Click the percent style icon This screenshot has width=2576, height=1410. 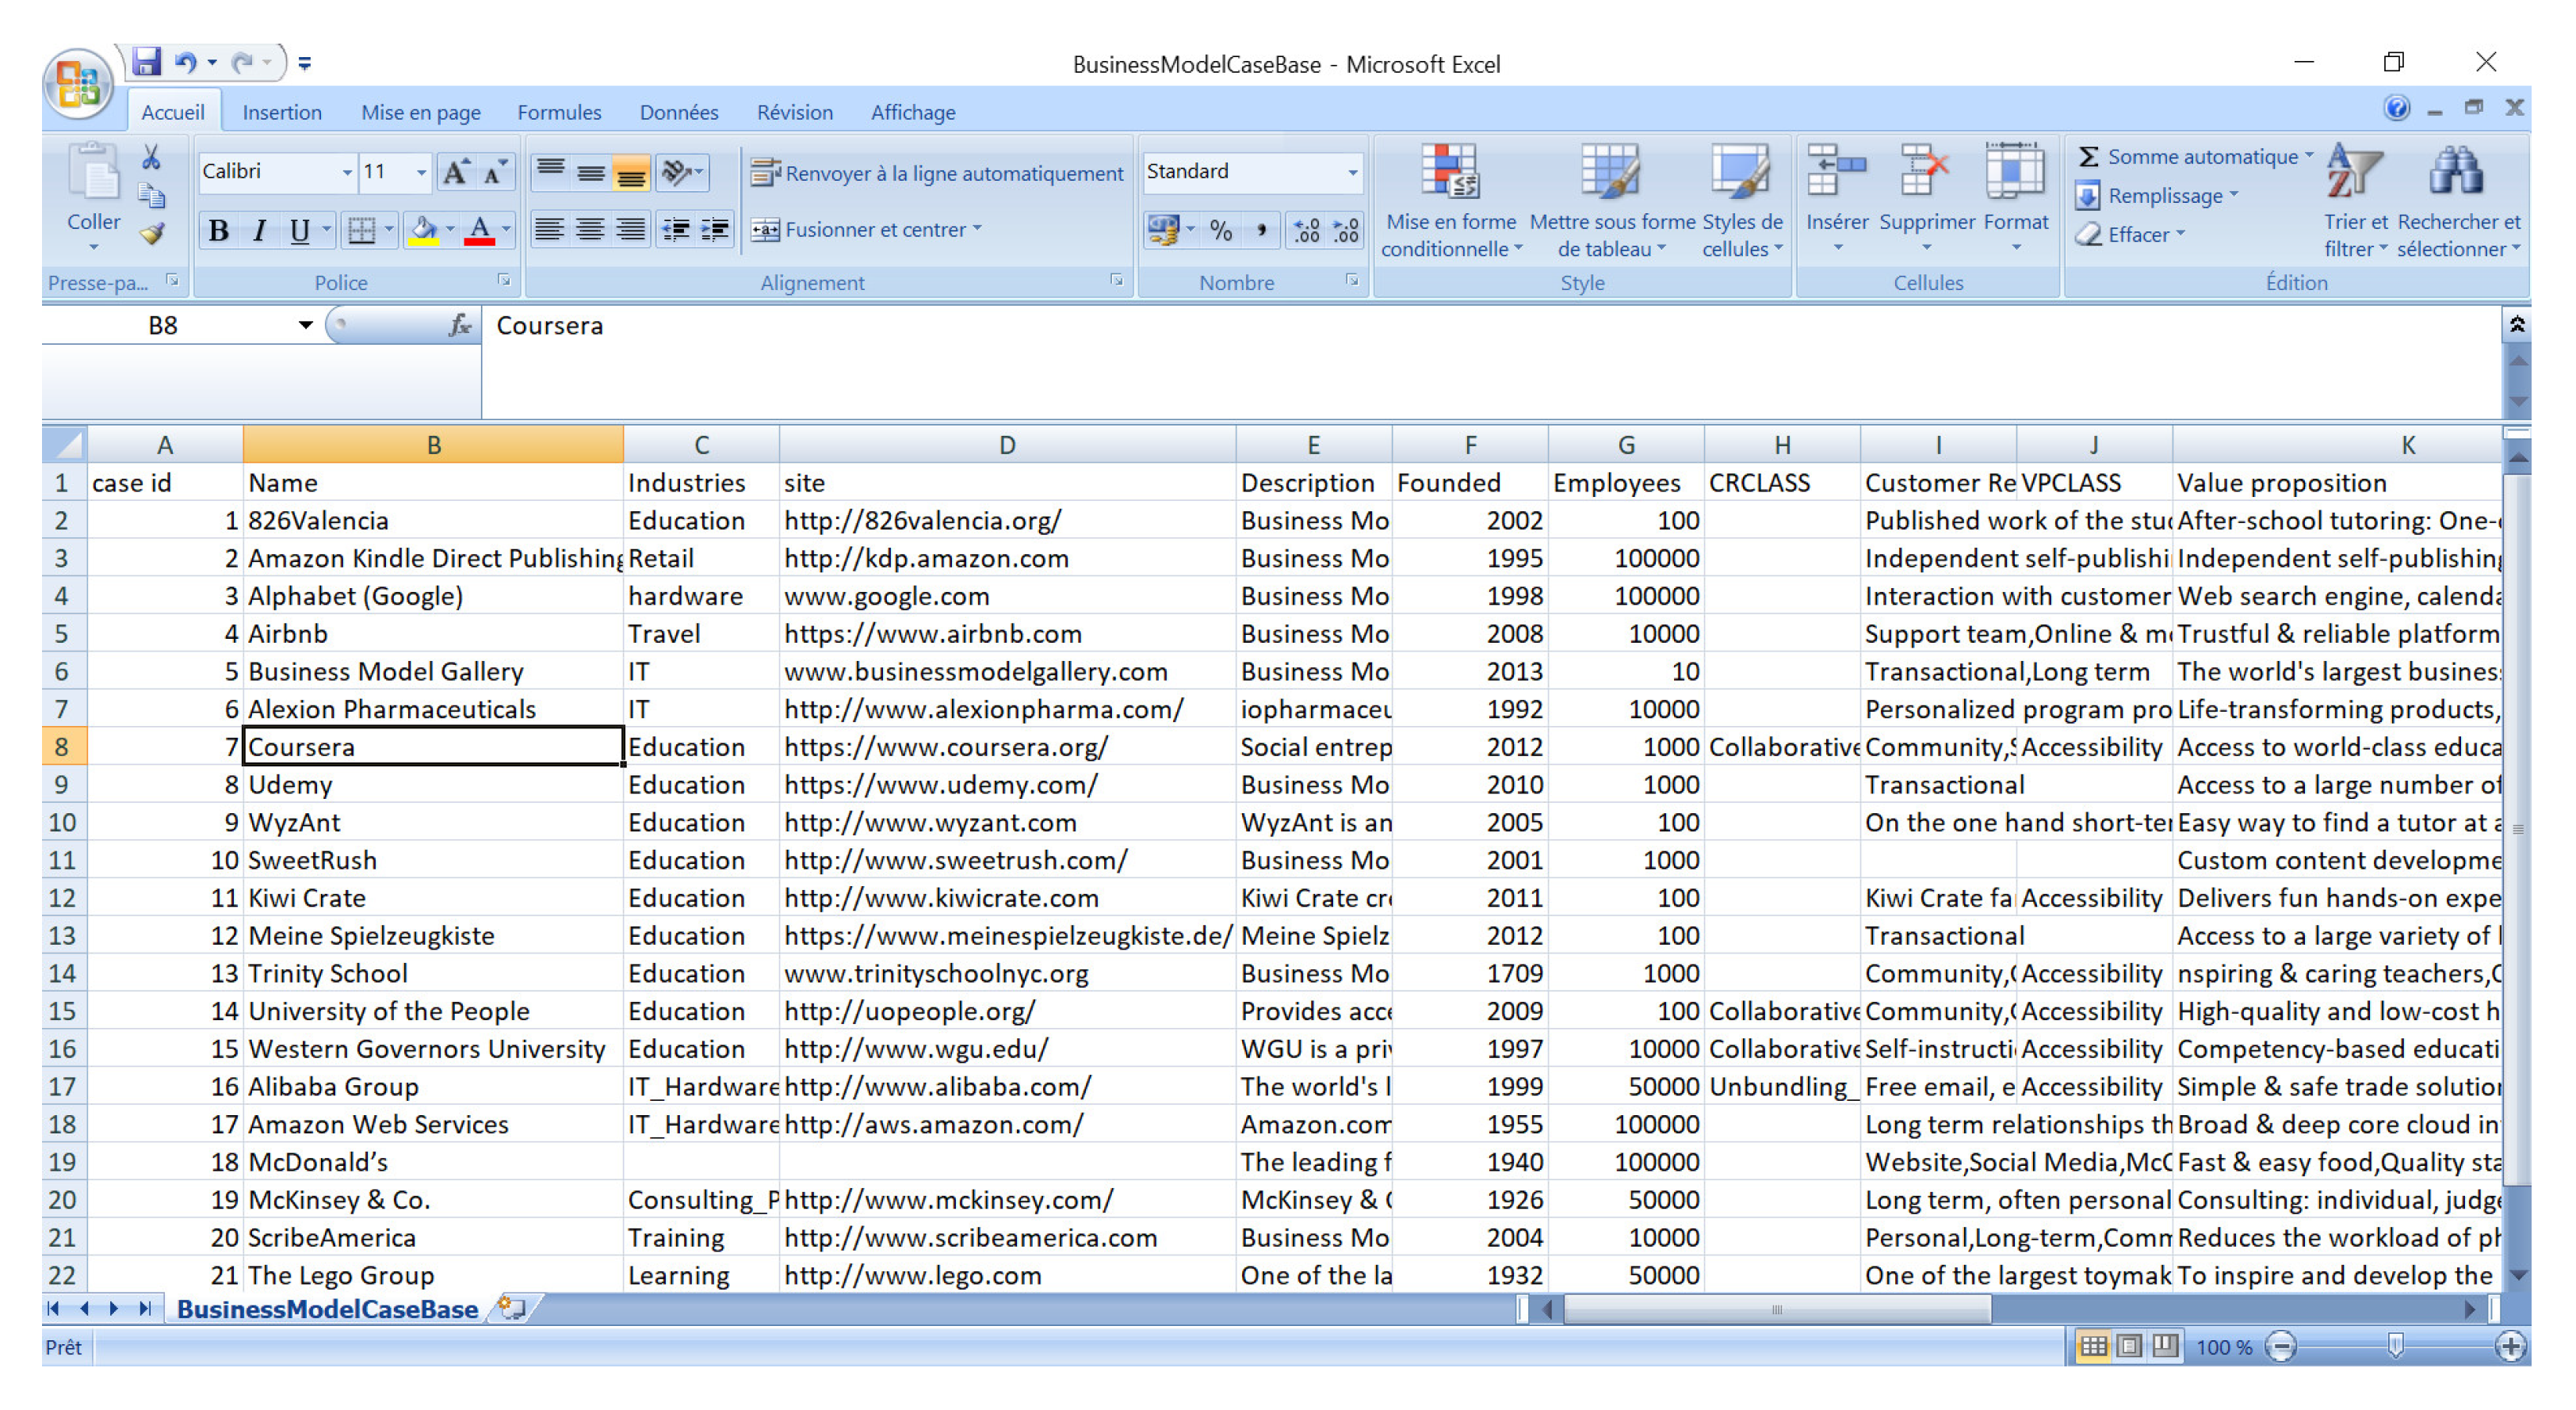click(x=1220, y=231)
